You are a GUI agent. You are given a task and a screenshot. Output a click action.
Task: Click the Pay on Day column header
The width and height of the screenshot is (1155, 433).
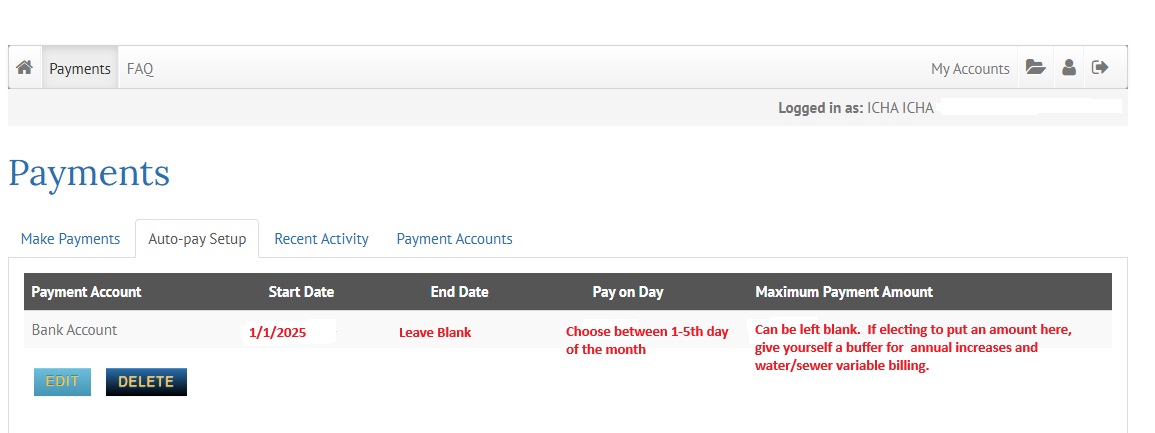pyautogui.click(x=628, y=292)
